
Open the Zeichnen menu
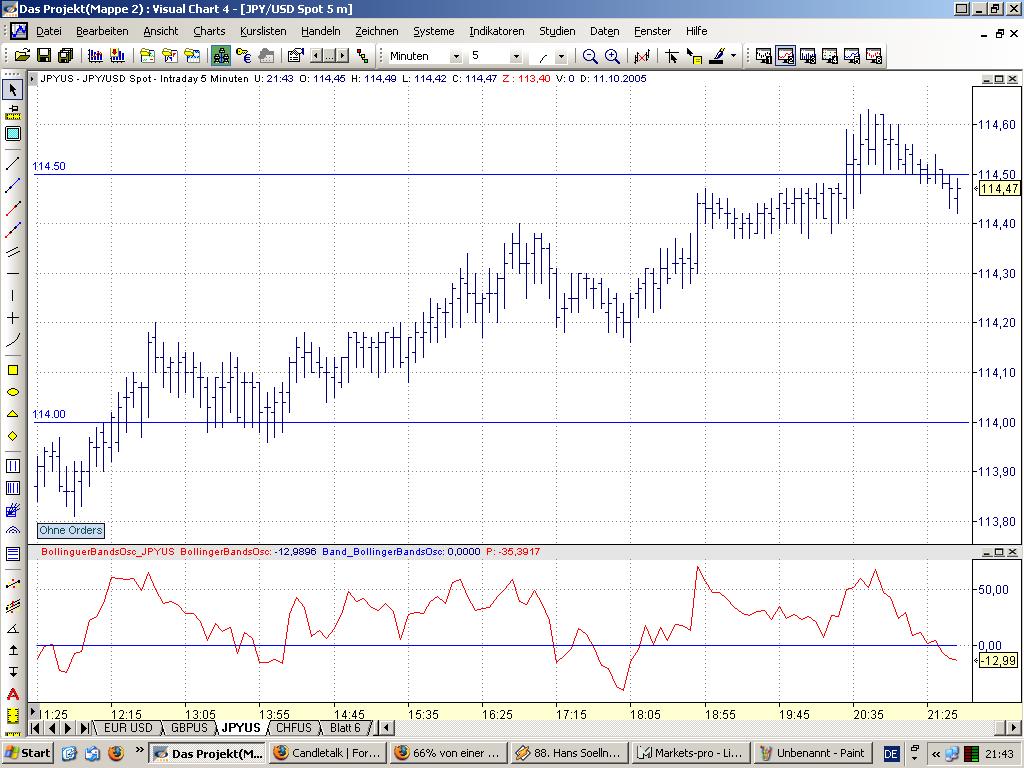click(x=376, y=31)
